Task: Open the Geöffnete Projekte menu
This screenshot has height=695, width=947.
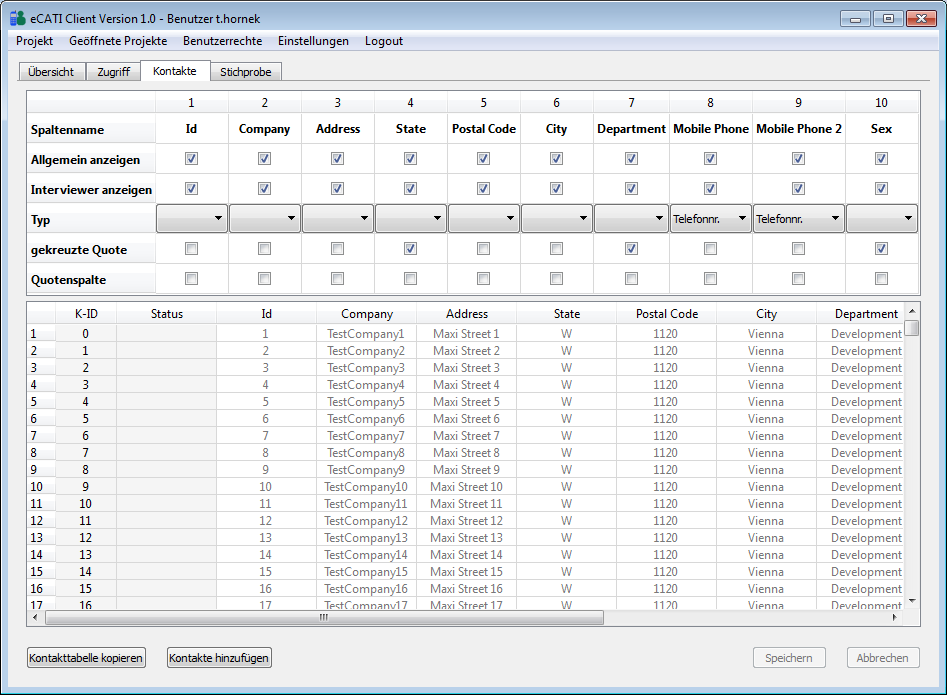Action: (x=118, y=41)
